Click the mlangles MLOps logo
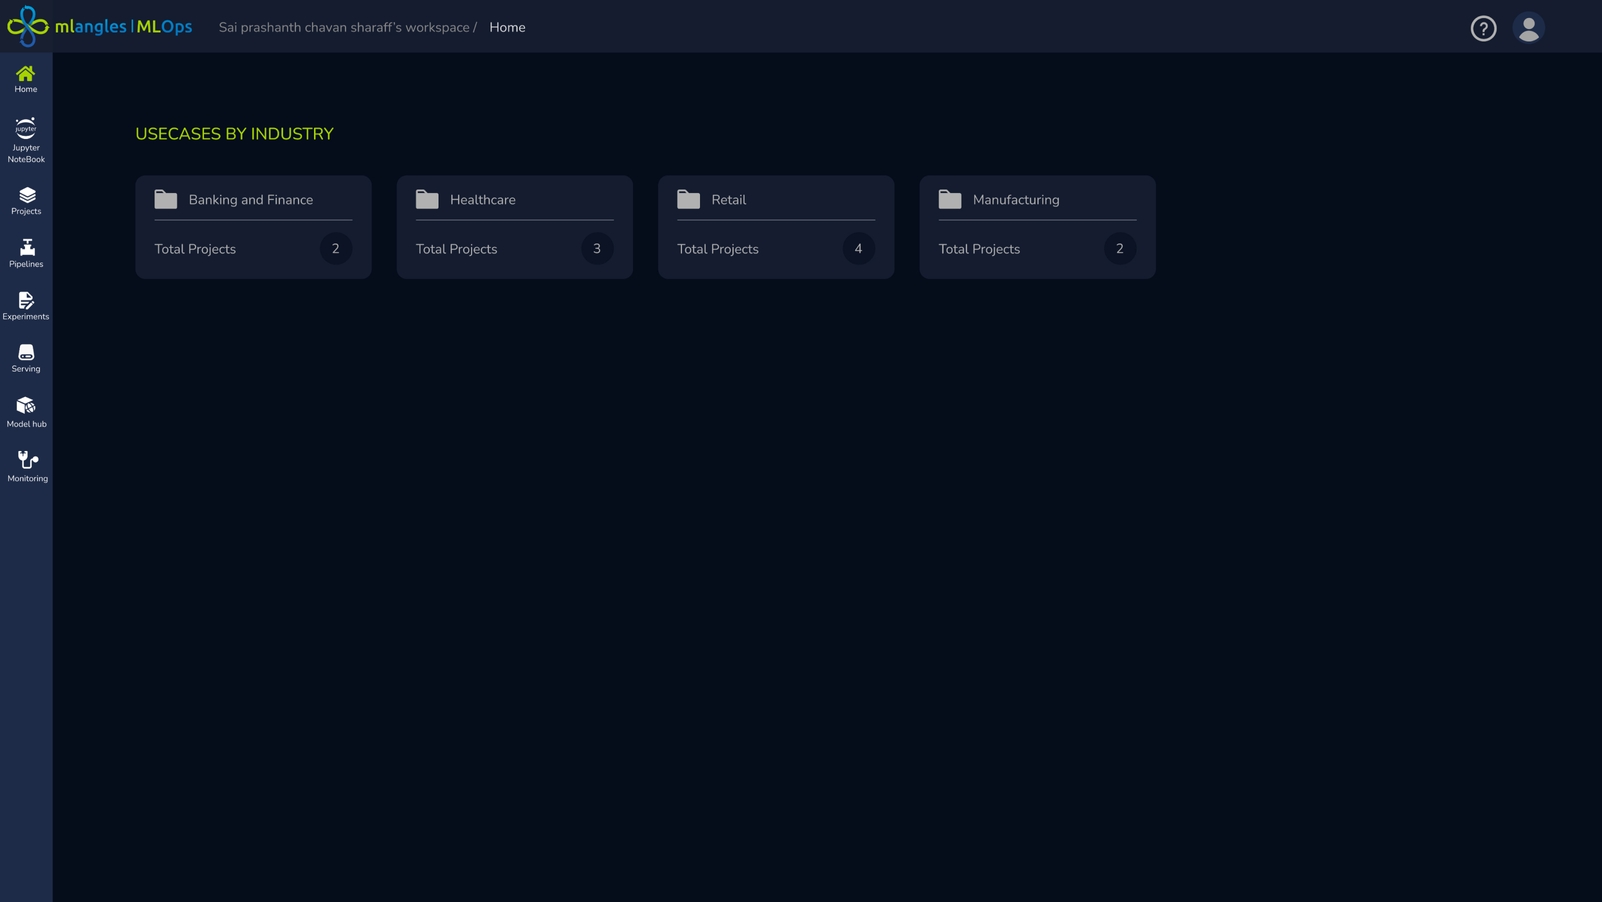Screen dimensions: 1602x902 tap(98, 27)
